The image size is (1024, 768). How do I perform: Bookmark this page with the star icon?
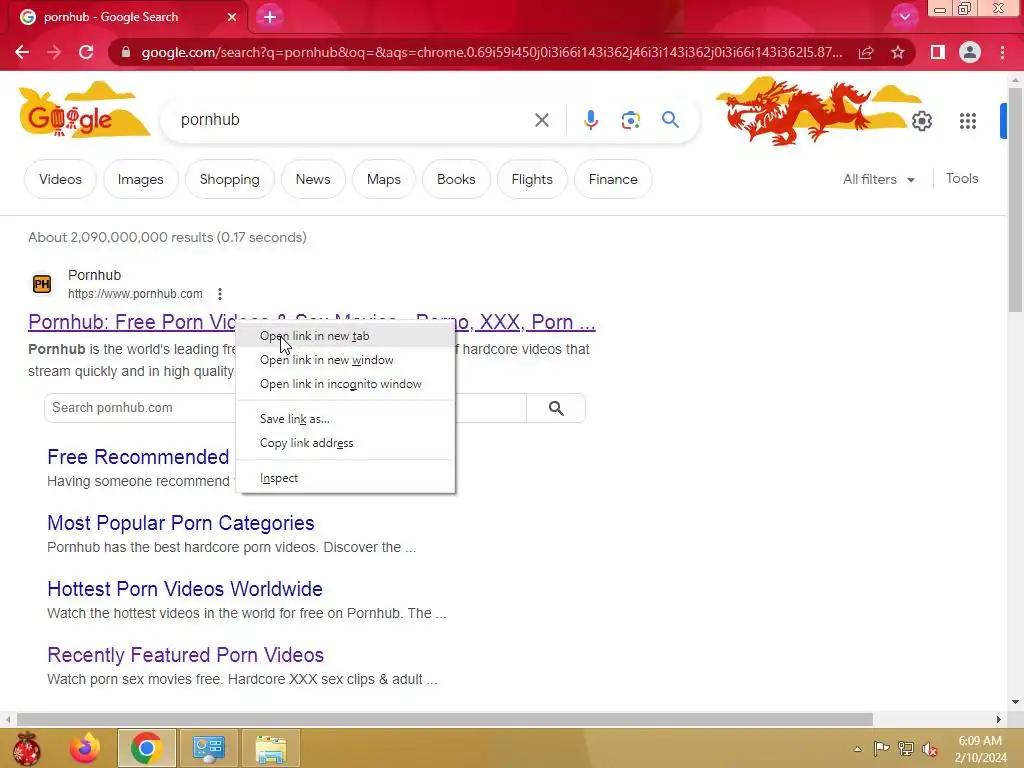point(898,52)
